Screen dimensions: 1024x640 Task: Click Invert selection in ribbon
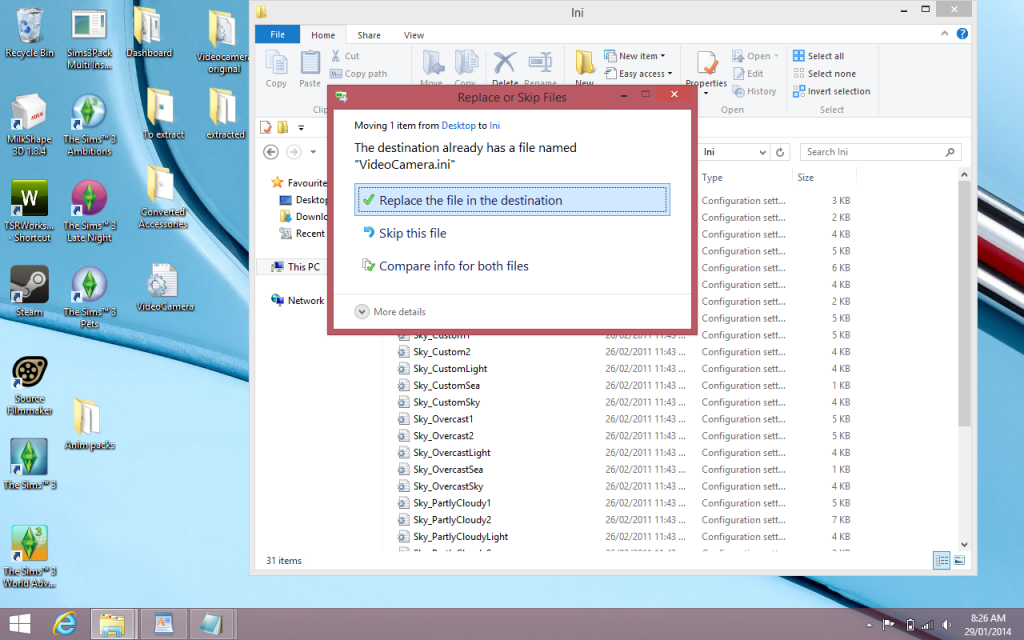tap(832, 91)
